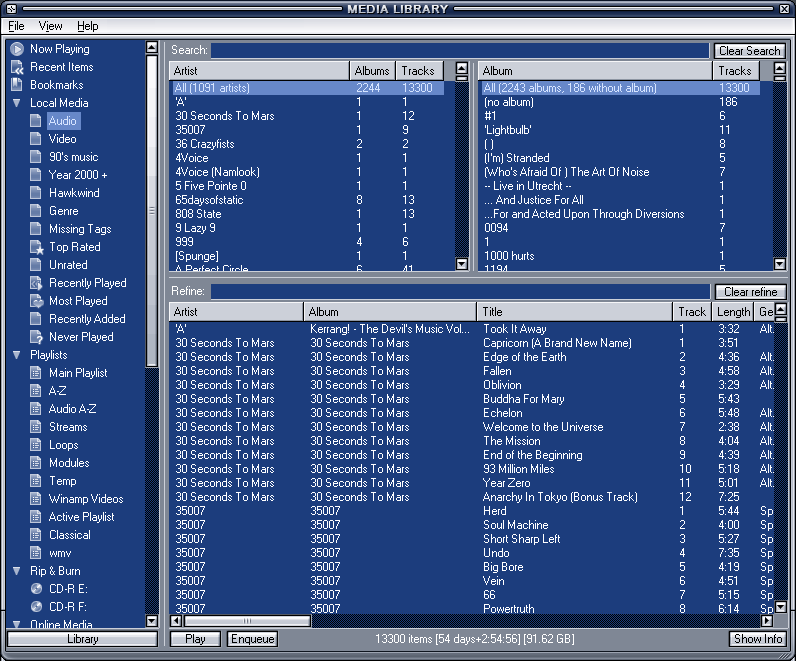Open the Loops playlist icon
Viewport: 796px width, 661px height.
(x=36, y=445)
